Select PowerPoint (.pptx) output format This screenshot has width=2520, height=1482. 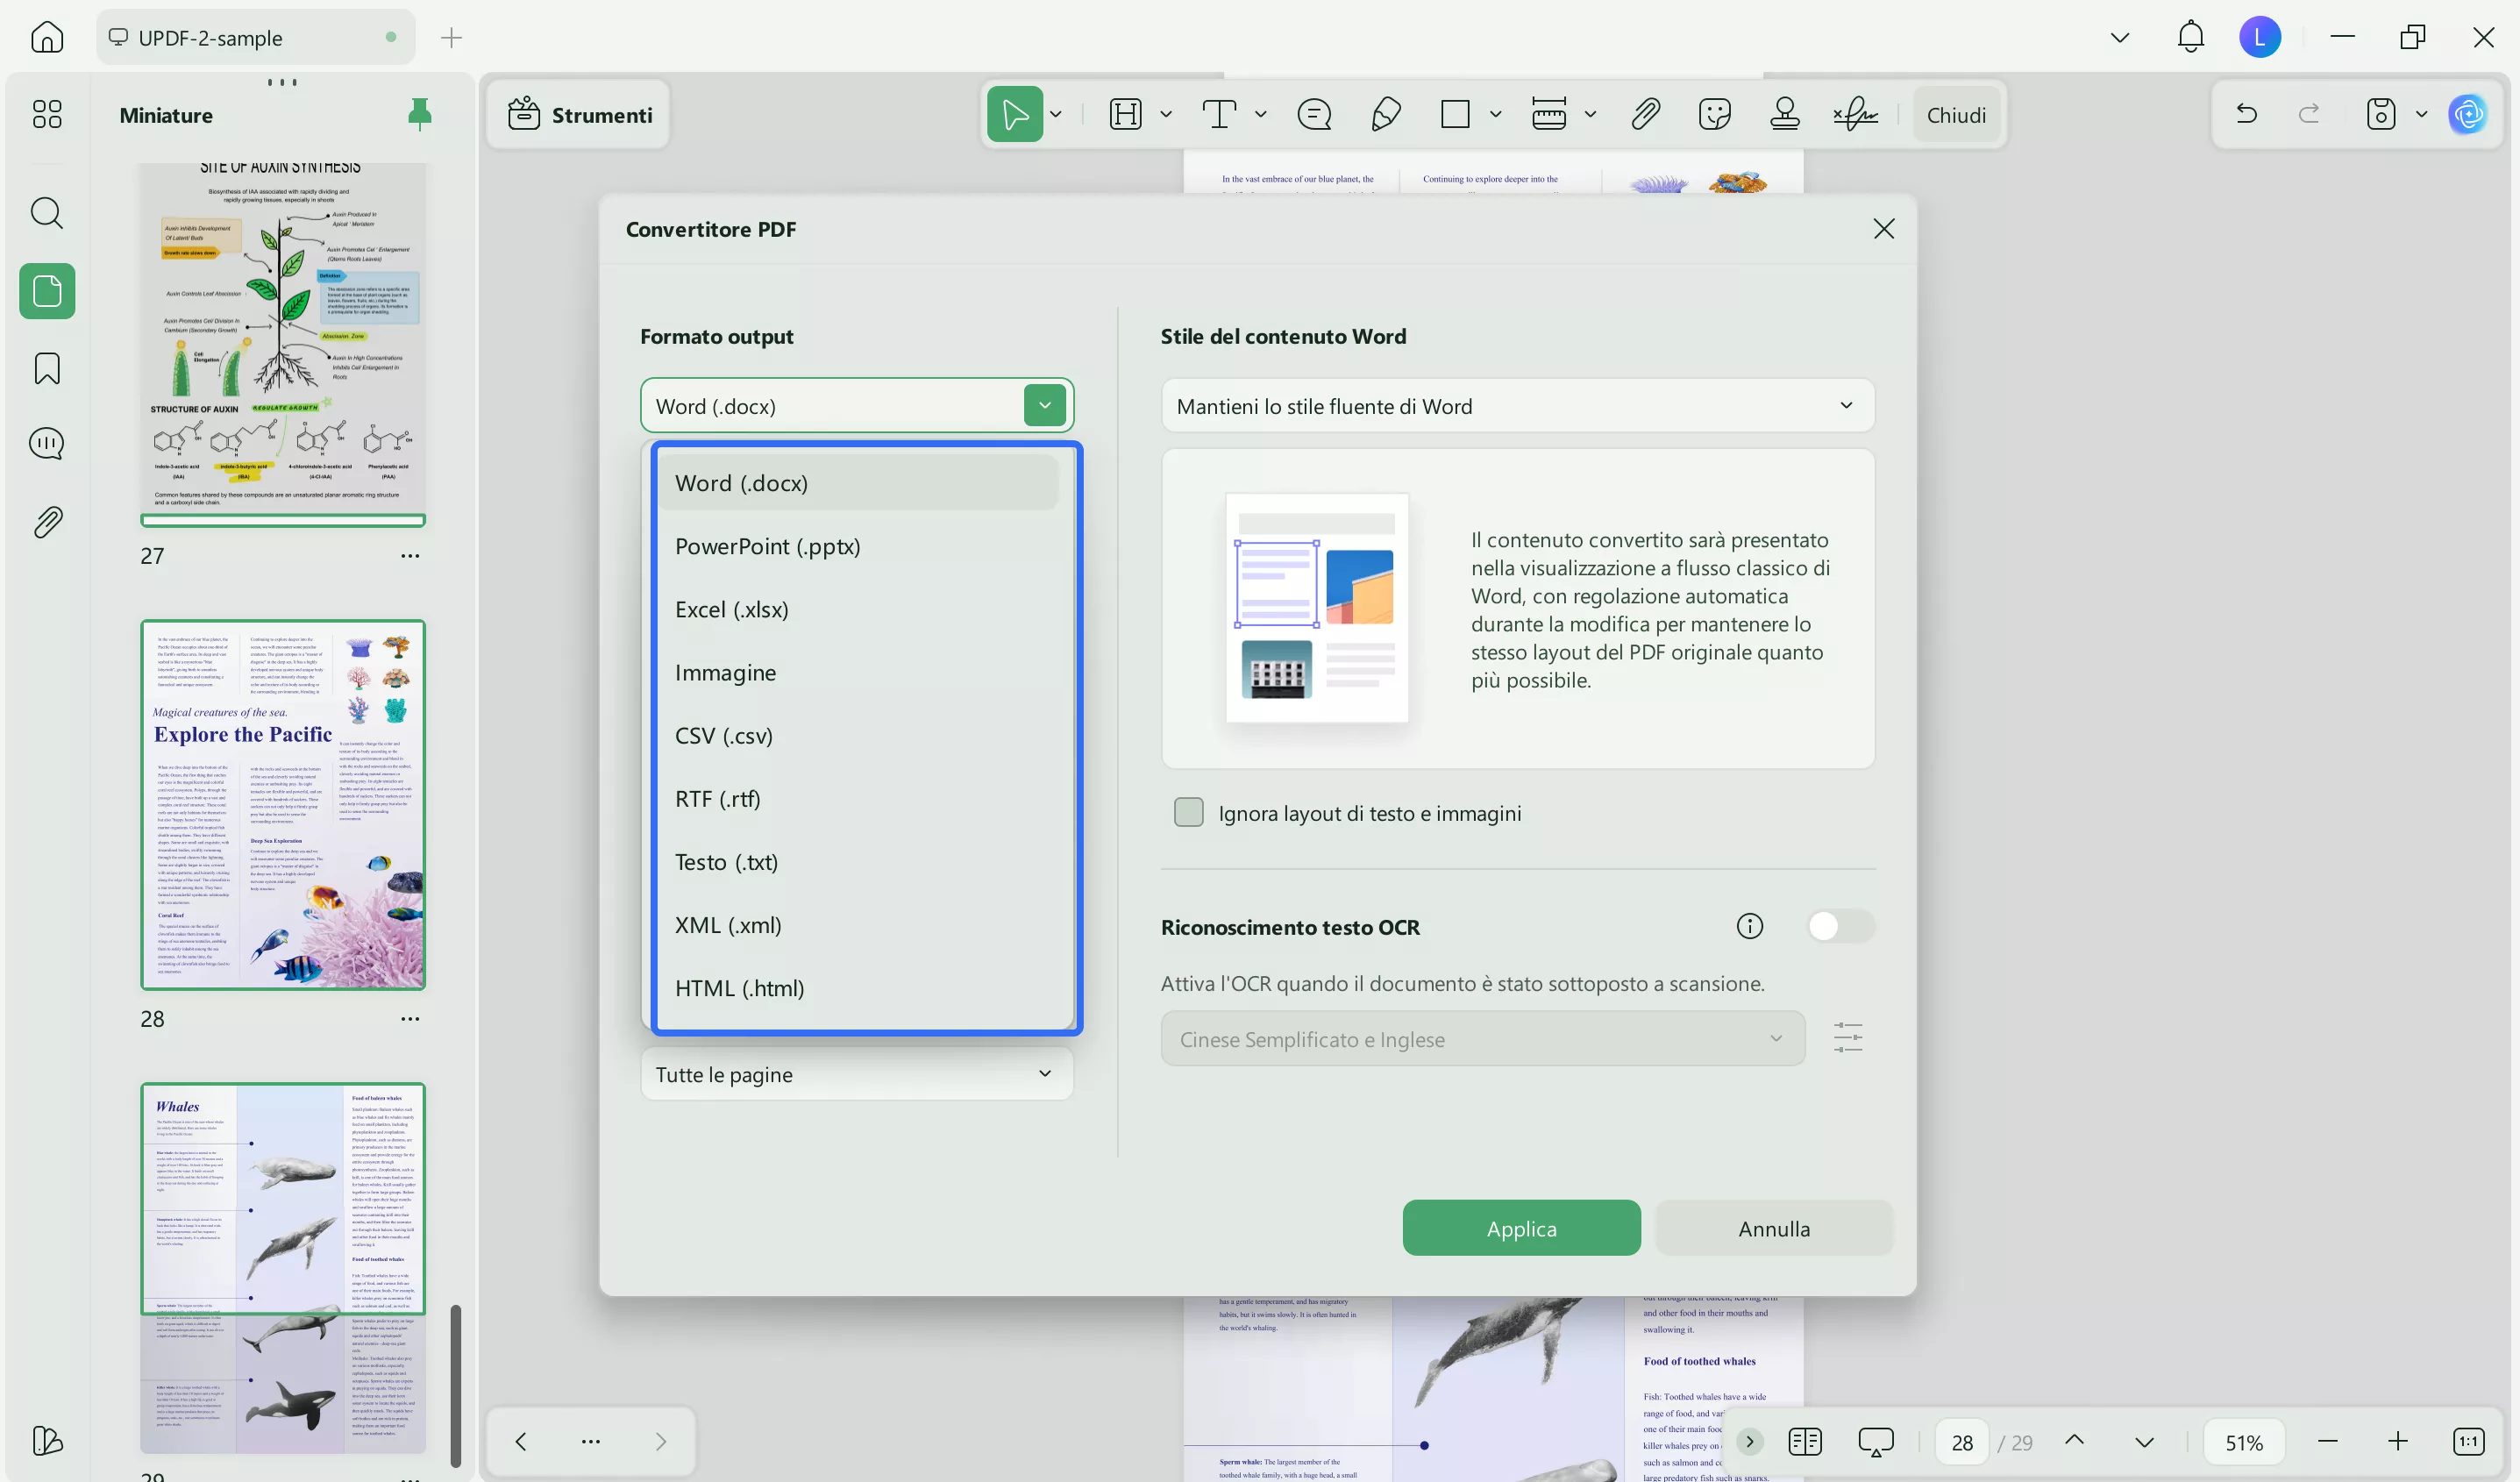[767, 546]
